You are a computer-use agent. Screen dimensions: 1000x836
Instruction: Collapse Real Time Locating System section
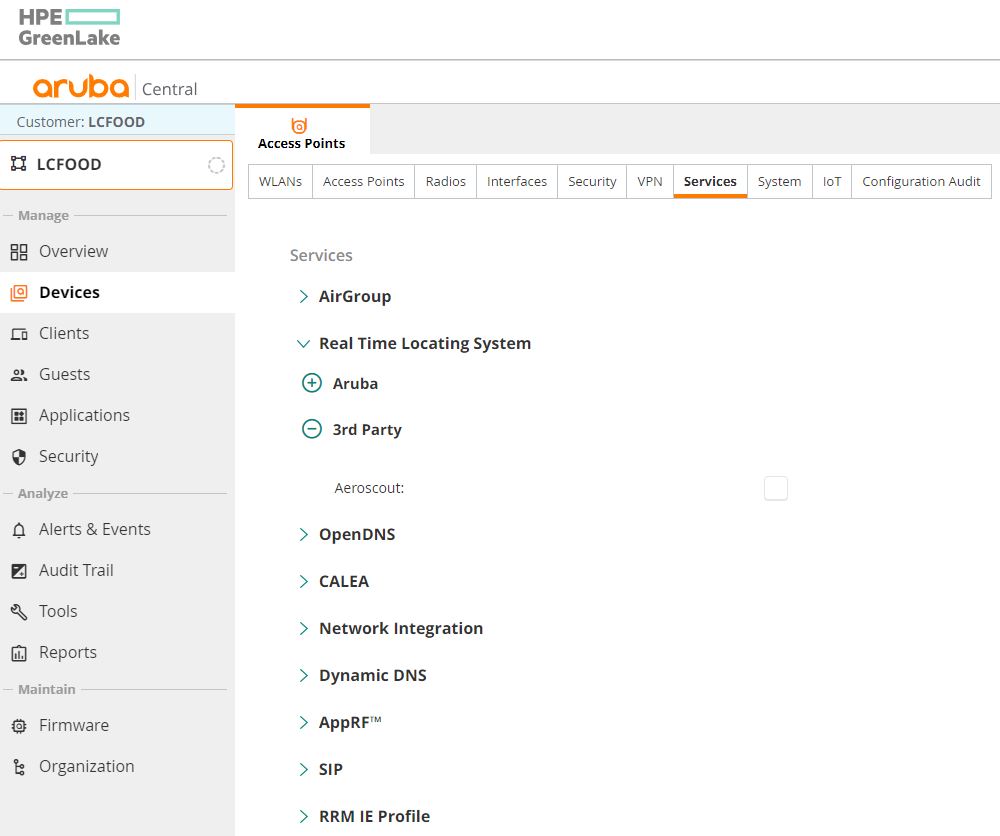click(x=303, y=344)
